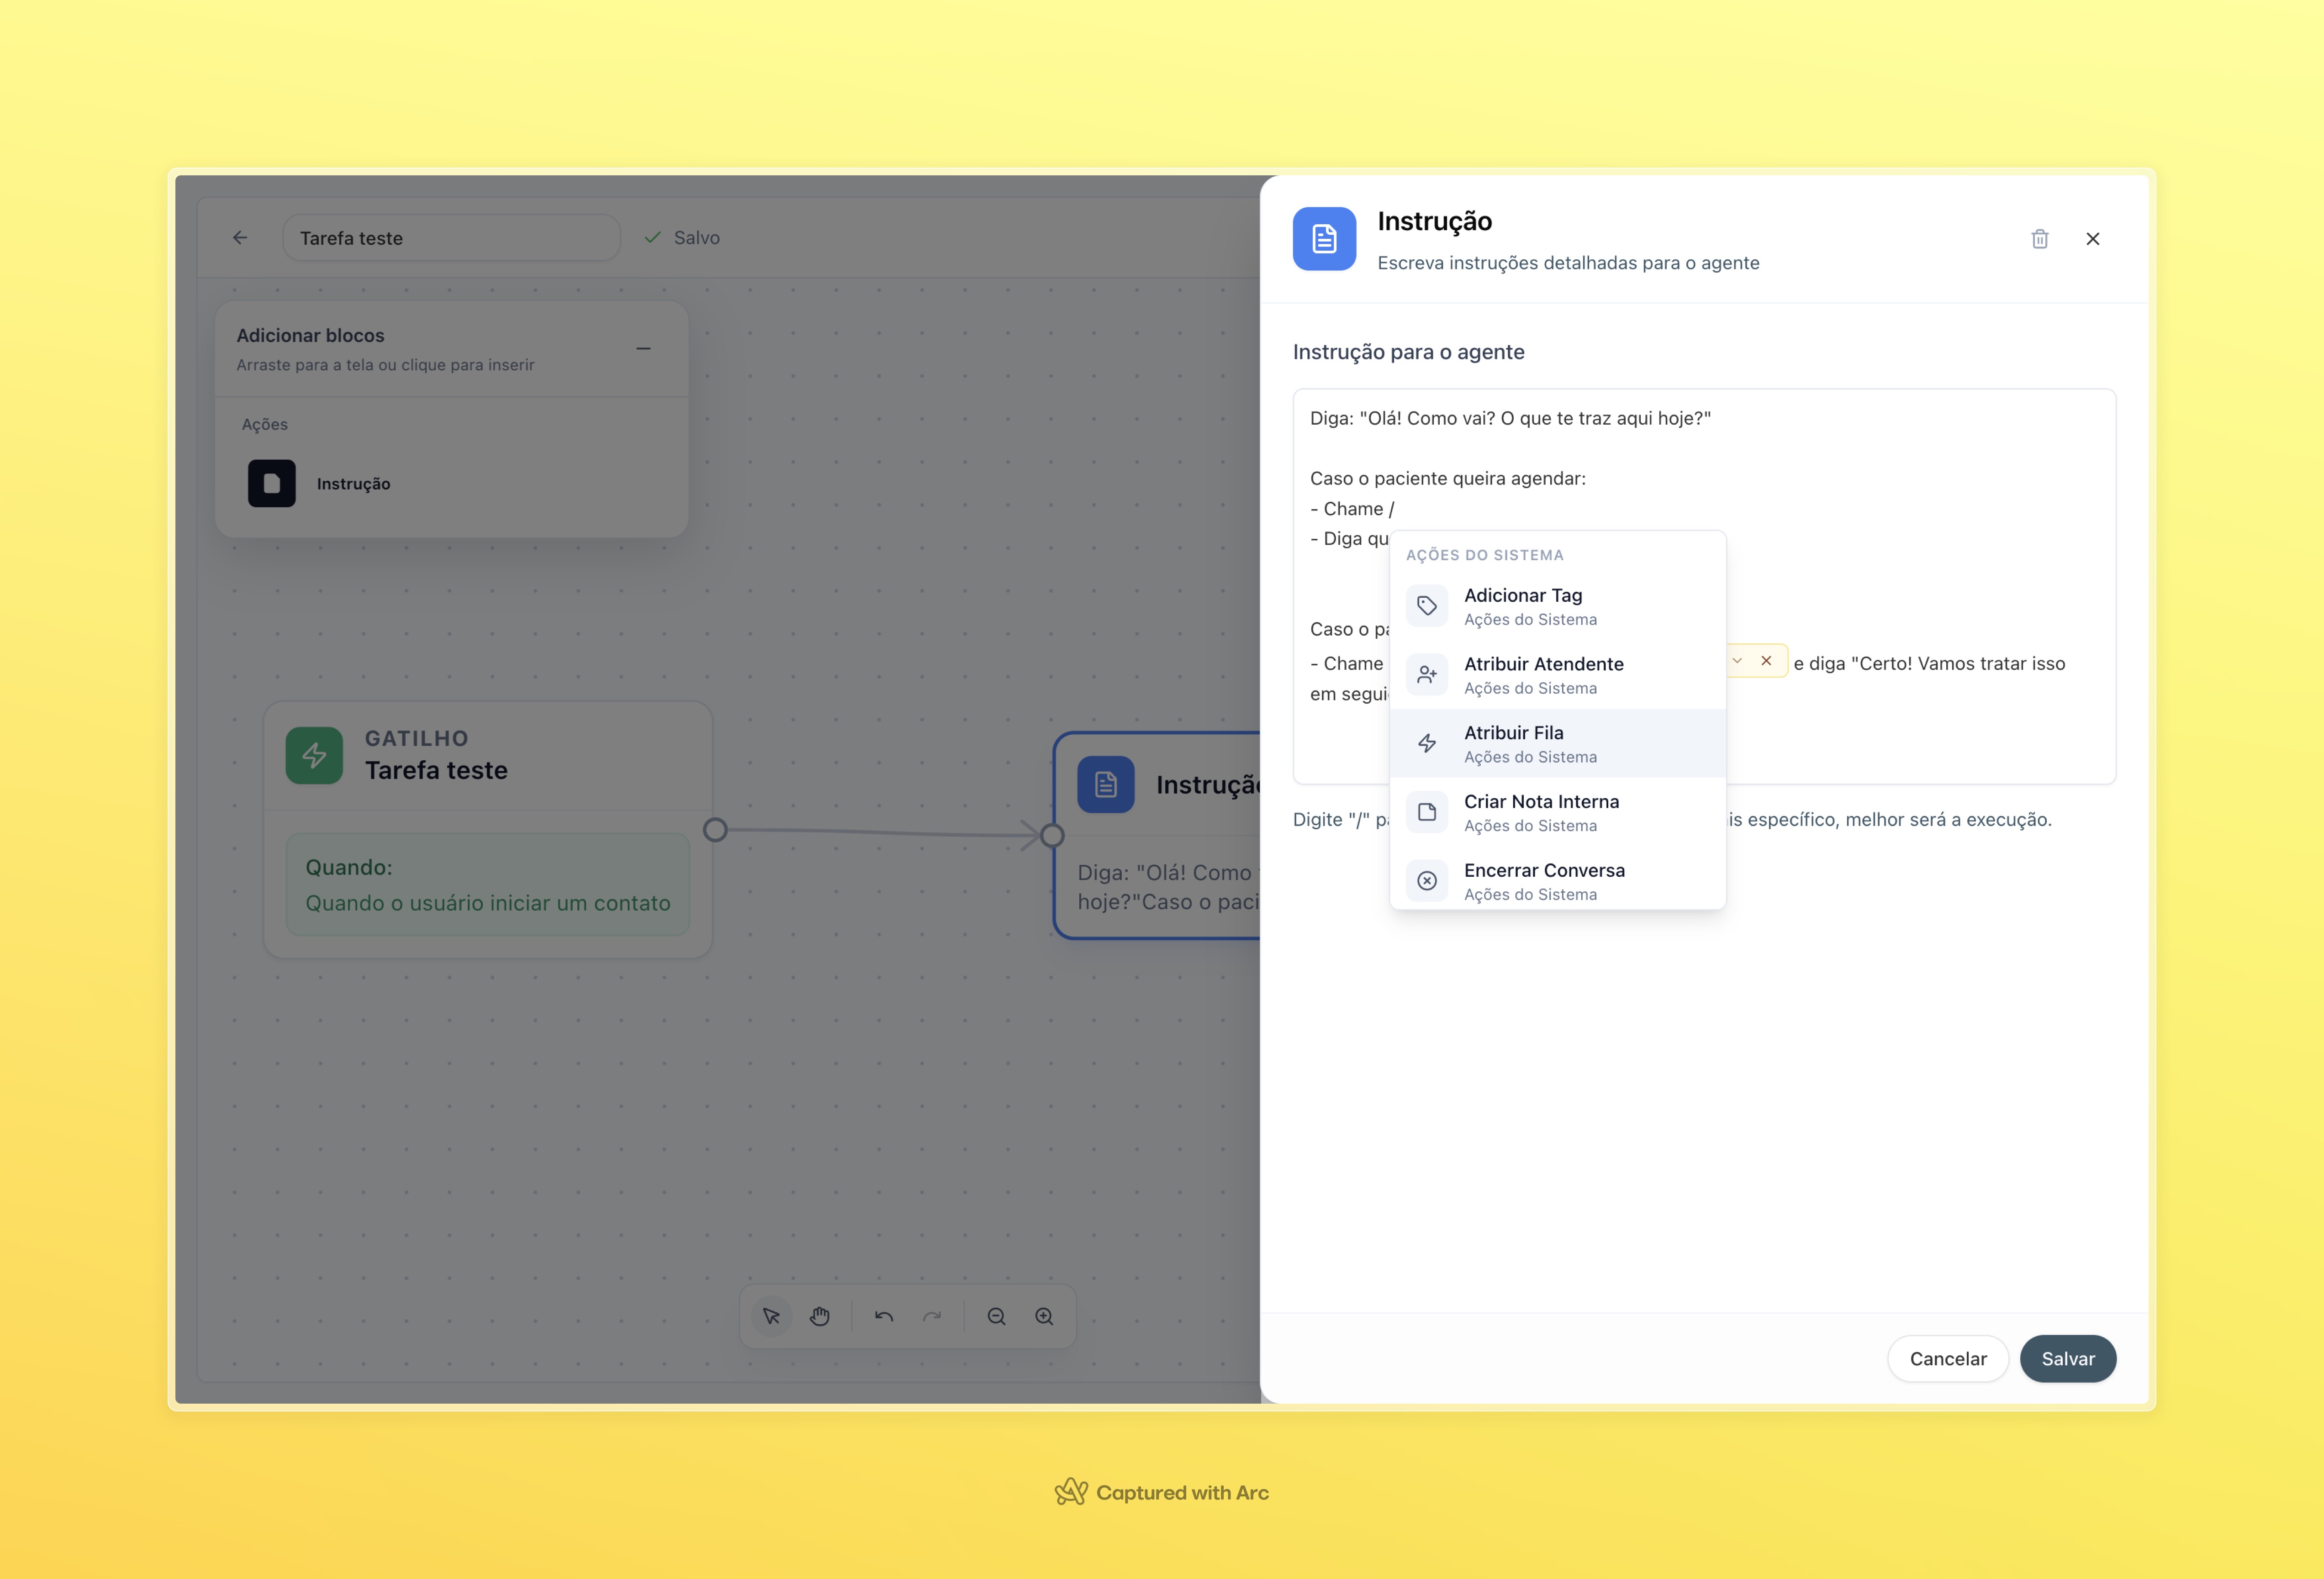Open the chevron dropdown on the yellow tag

tap(1737, 661)
